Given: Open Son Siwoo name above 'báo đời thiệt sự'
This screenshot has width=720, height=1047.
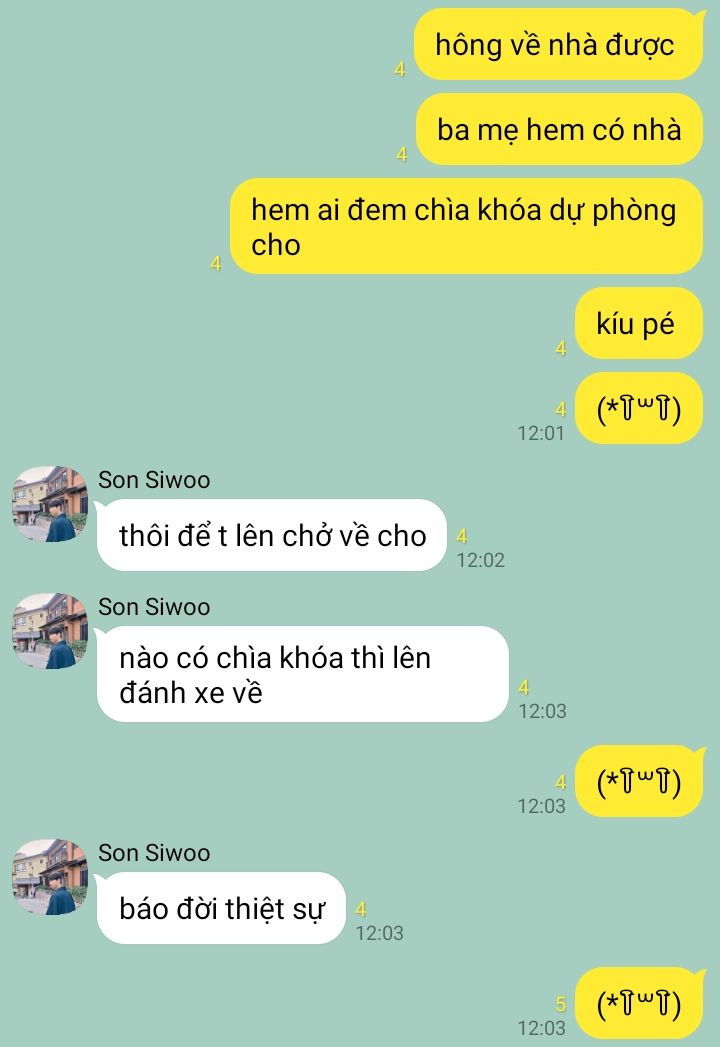Looking at the screenshot, I should click(x=154, y=853).
